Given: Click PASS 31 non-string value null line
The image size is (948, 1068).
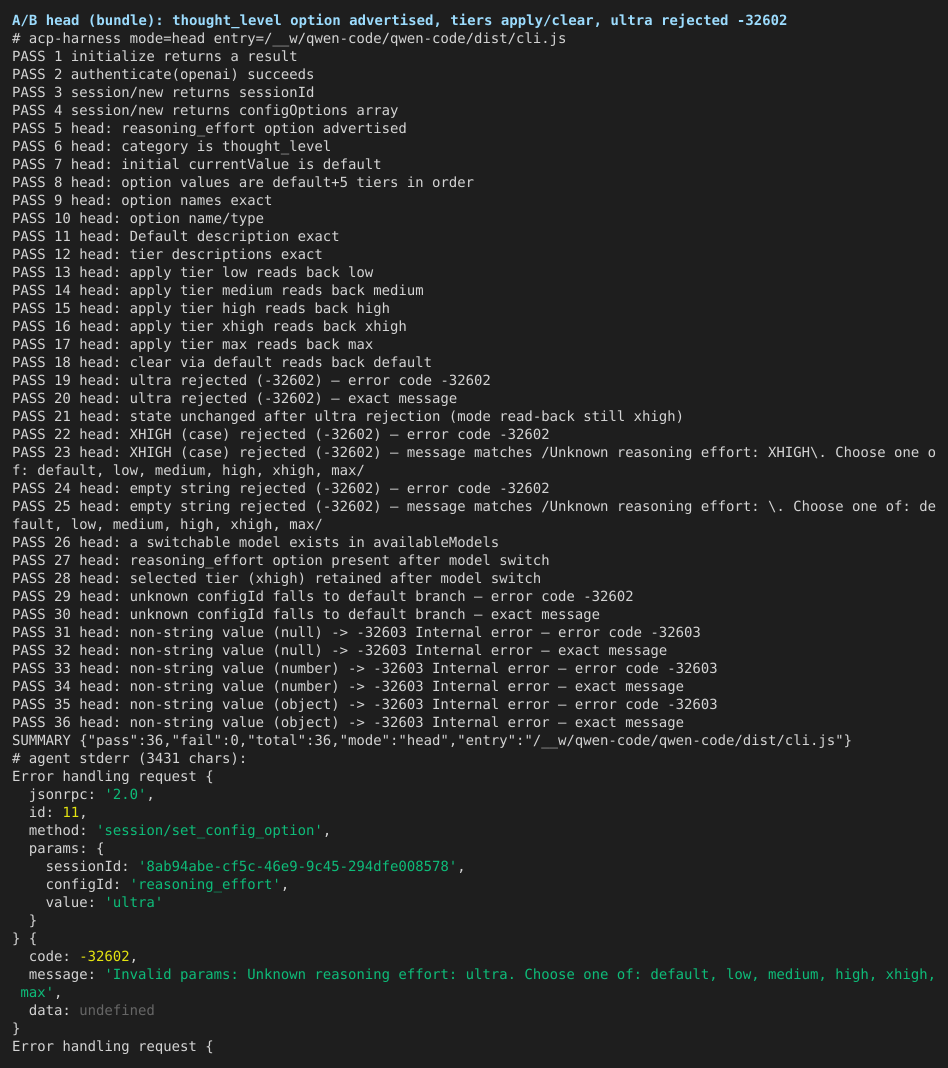Looking at the screenshot, I should 356,632.
